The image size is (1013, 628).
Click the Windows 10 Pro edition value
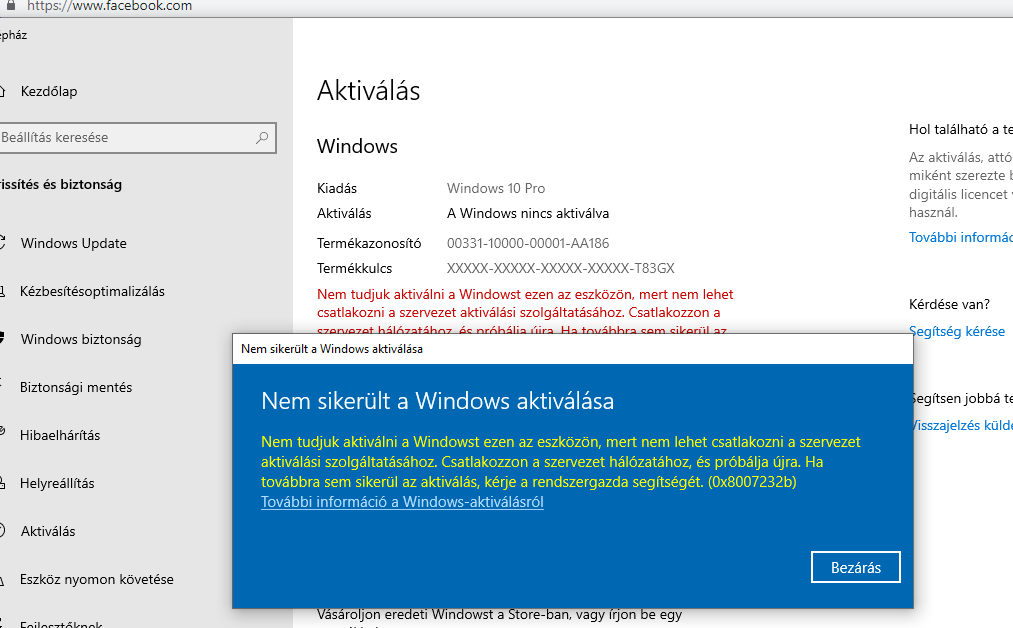(496, 189)
